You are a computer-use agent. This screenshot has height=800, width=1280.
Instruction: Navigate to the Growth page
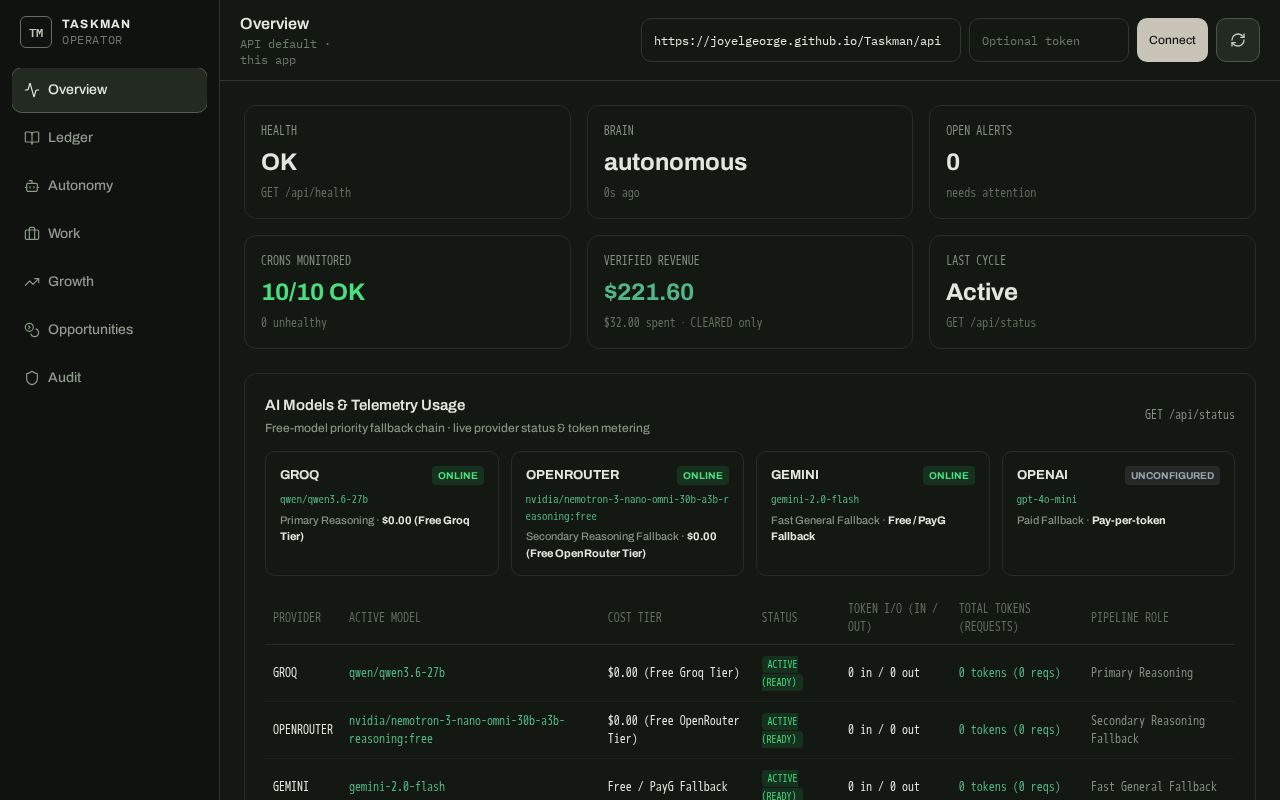pos(109,282)
